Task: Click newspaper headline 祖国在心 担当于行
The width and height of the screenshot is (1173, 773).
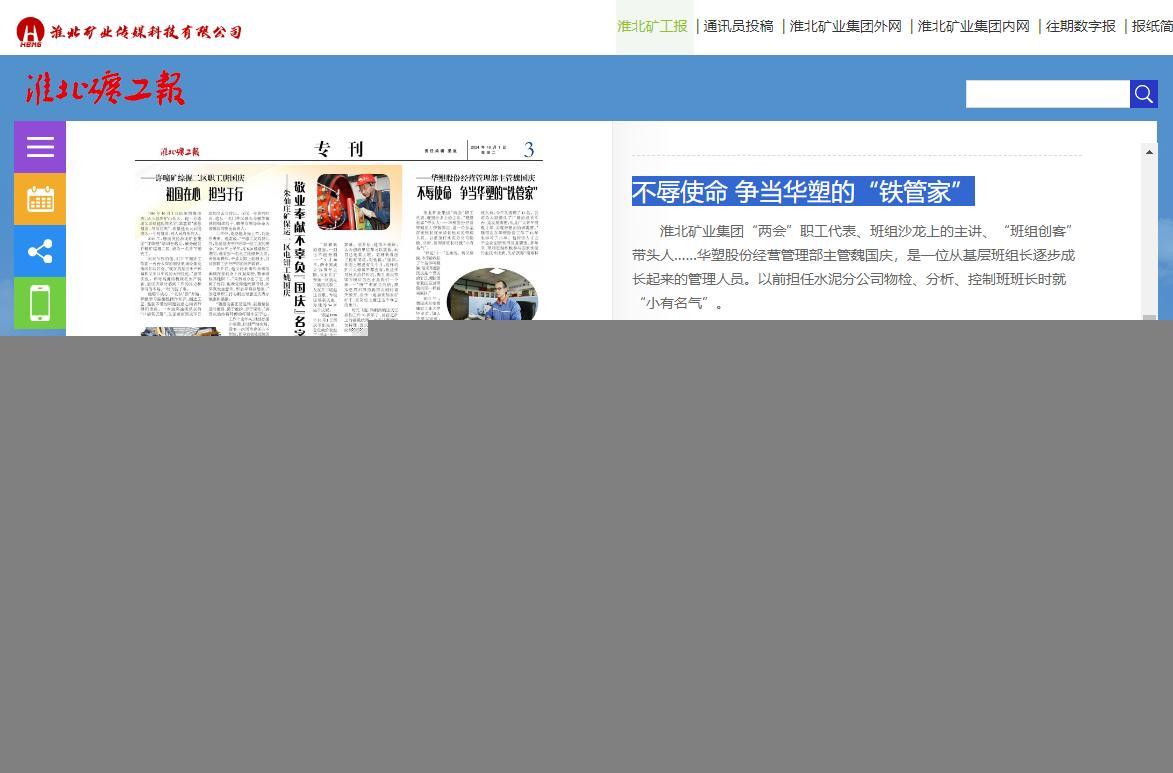Action: click(204, 194)
